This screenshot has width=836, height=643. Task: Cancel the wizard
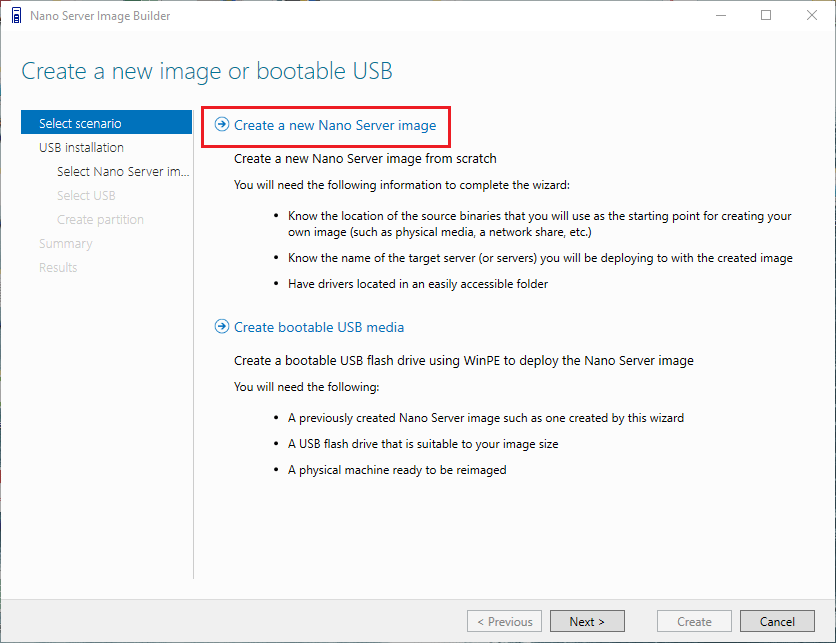[x=777, y=621]
